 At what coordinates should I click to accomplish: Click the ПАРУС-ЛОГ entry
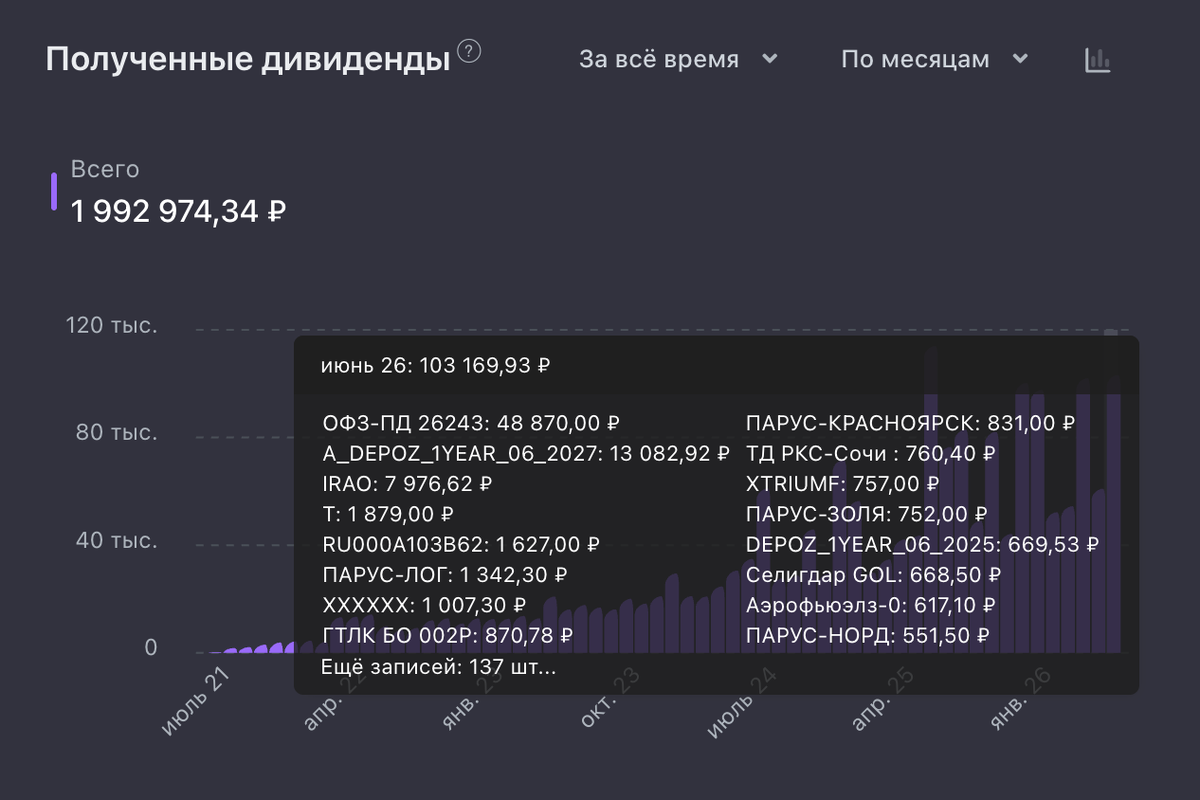(x=445, y=575)
